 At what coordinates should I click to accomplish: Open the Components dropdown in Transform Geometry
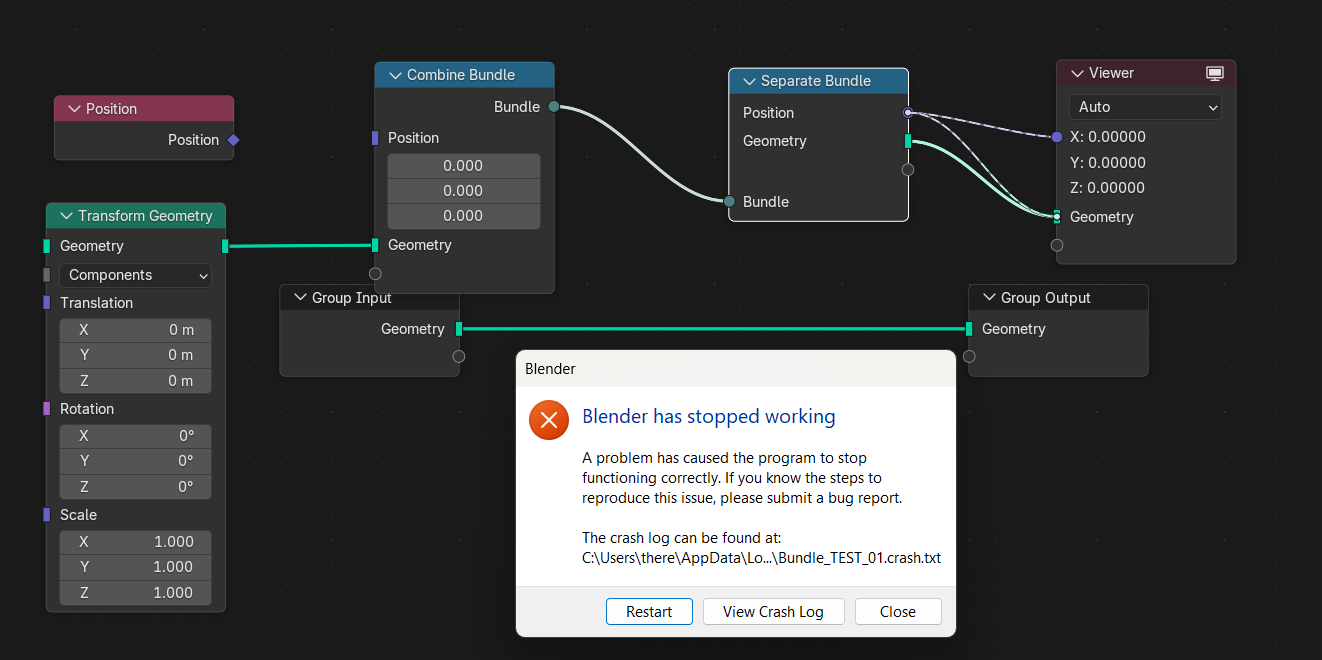pos(135,275)
